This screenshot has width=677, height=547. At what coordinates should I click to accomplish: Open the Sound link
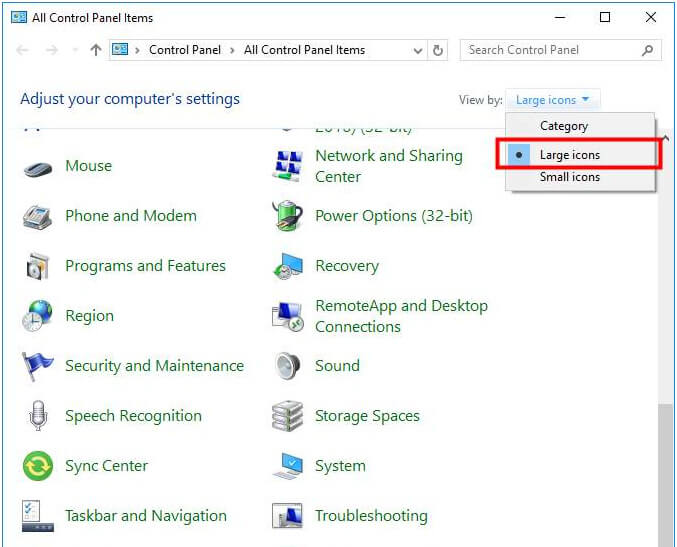click(337, 366)
